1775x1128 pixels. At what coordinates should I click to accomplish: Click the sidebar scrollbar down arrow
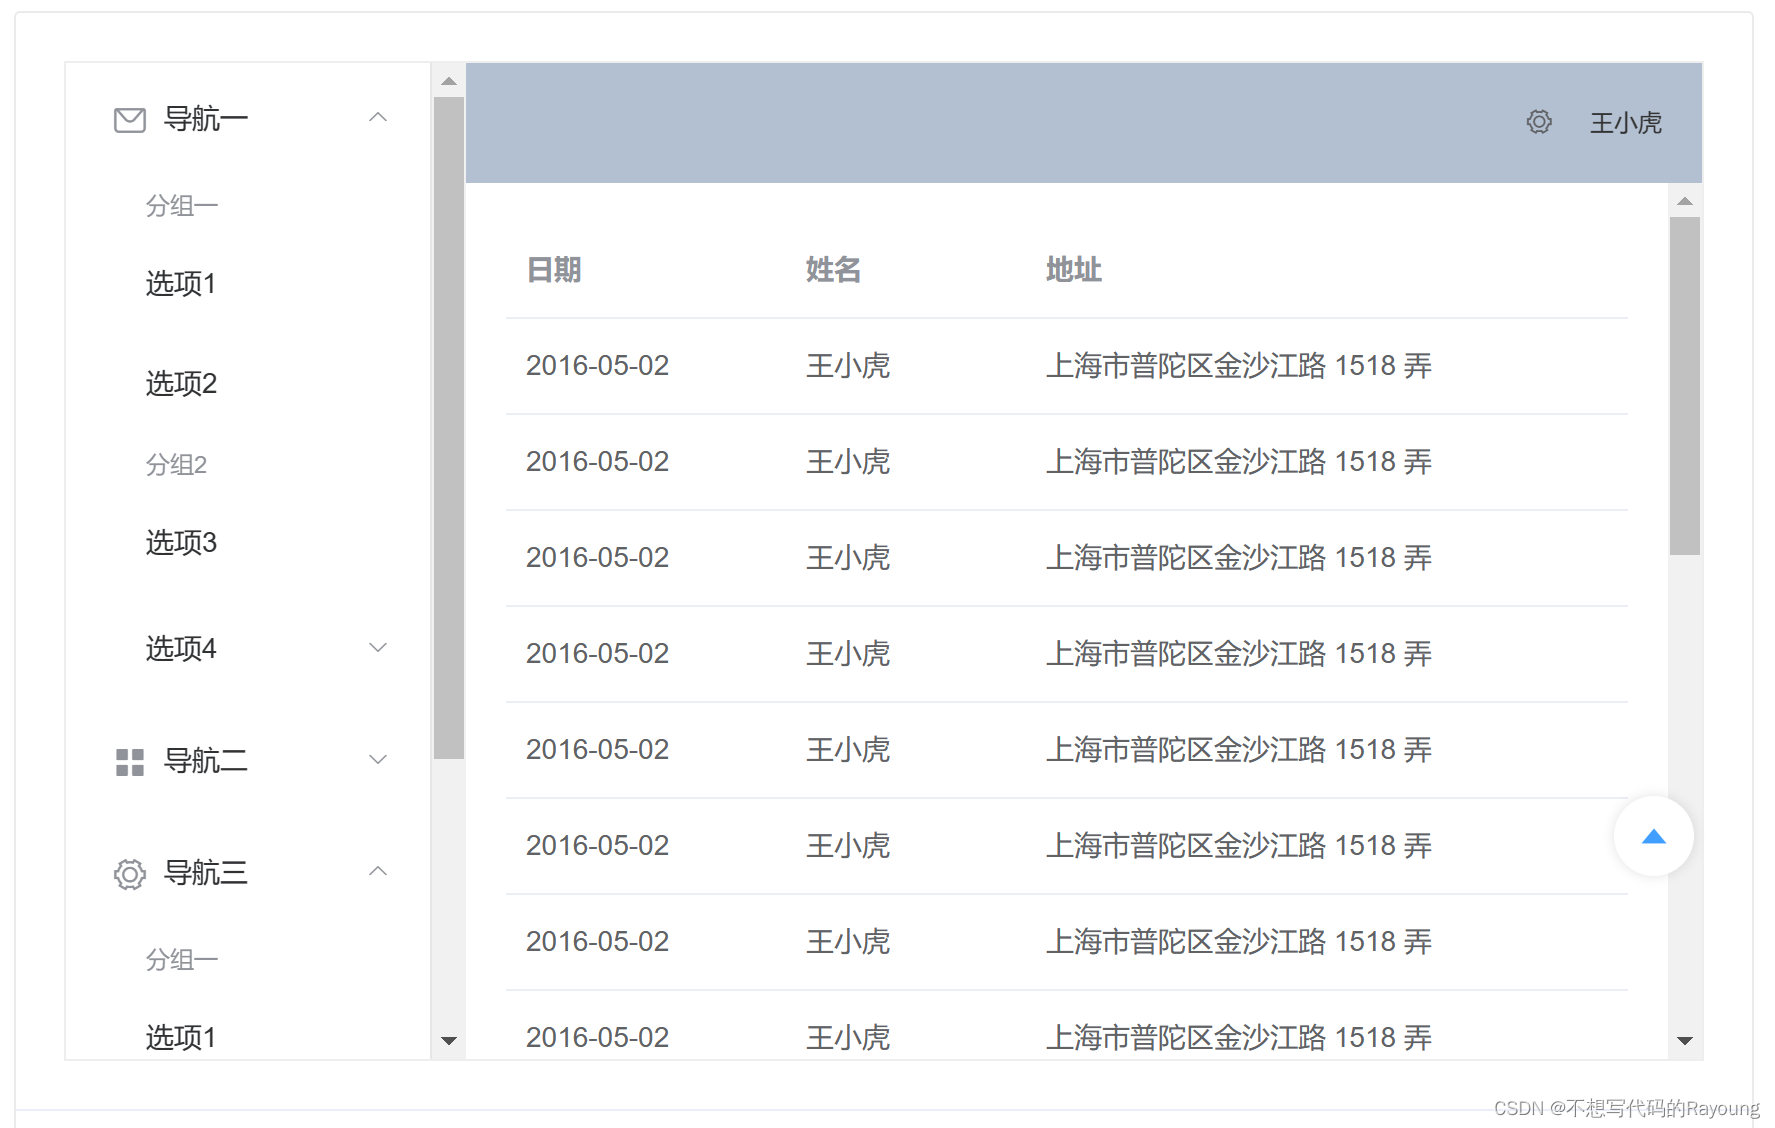pos(449,1041)
